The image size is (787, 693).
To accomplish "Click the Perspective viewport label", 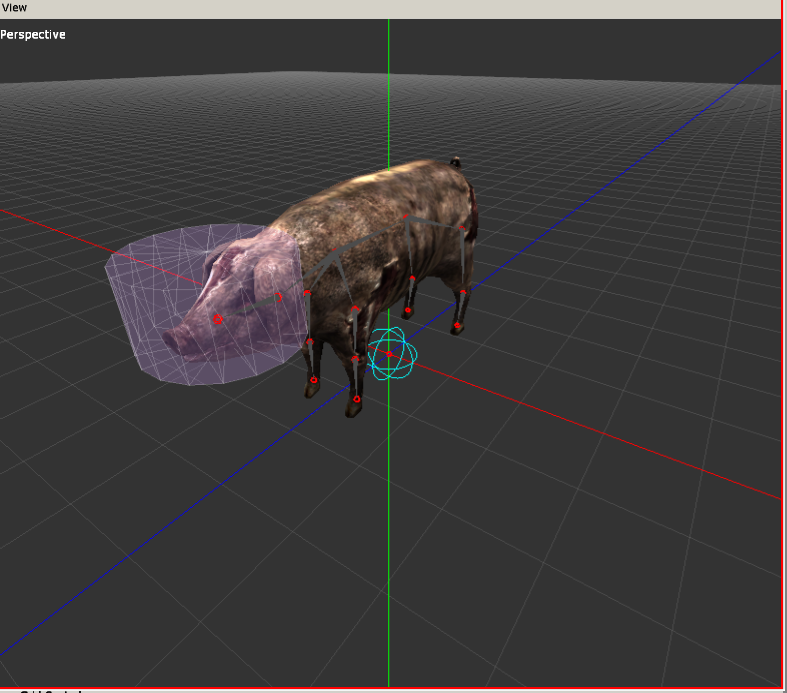I will click(x=33, y=35).
